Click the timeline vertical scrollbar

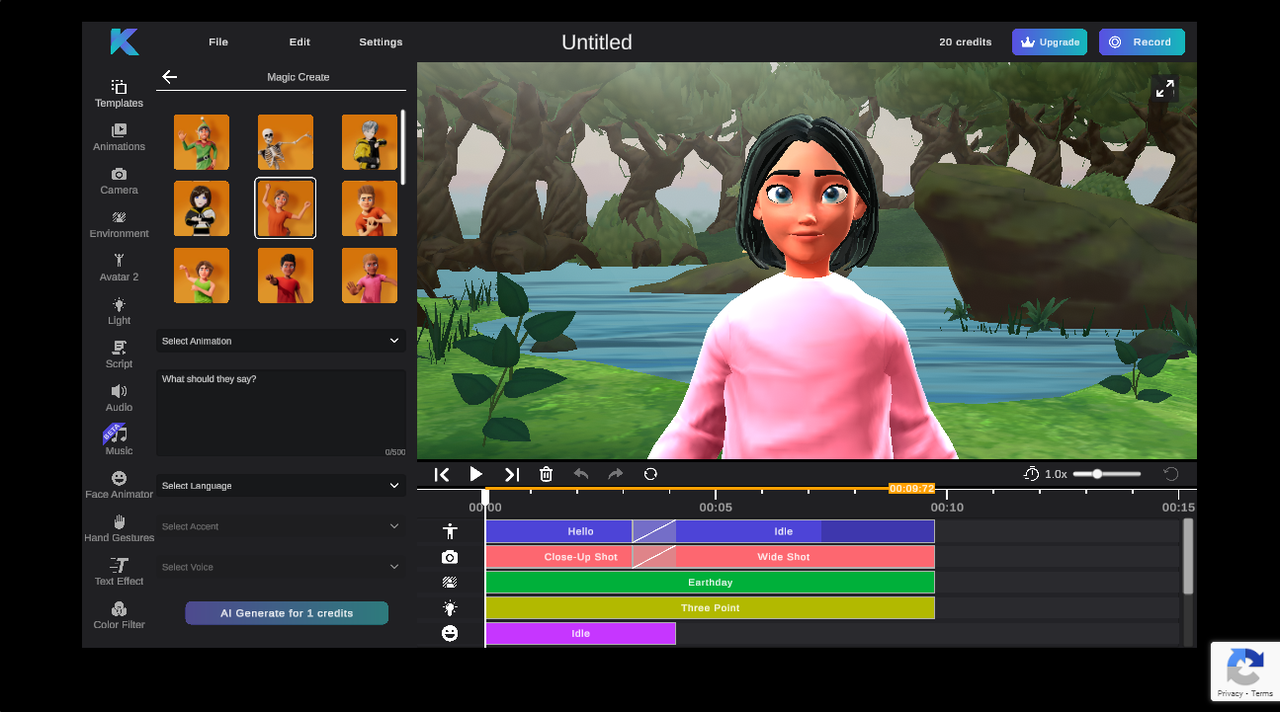point(1188,556)
